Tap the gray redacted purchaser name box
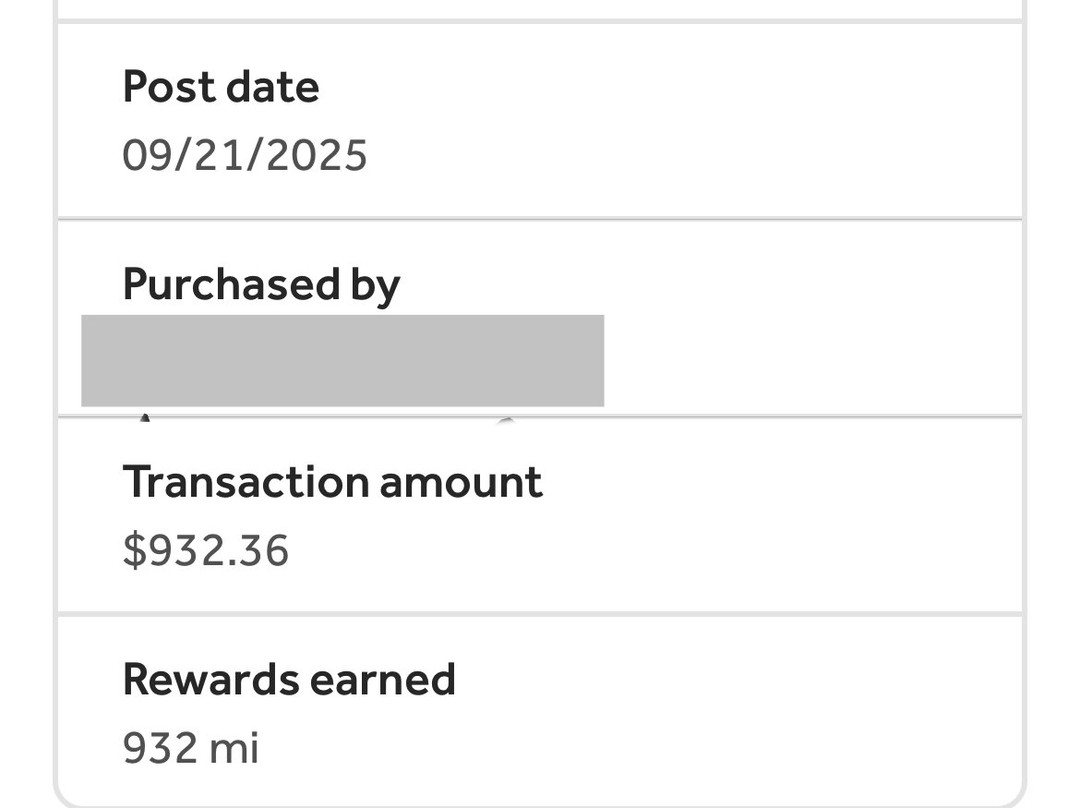Viewport: 1080px width, 808px height. click(x=342, y=360)
